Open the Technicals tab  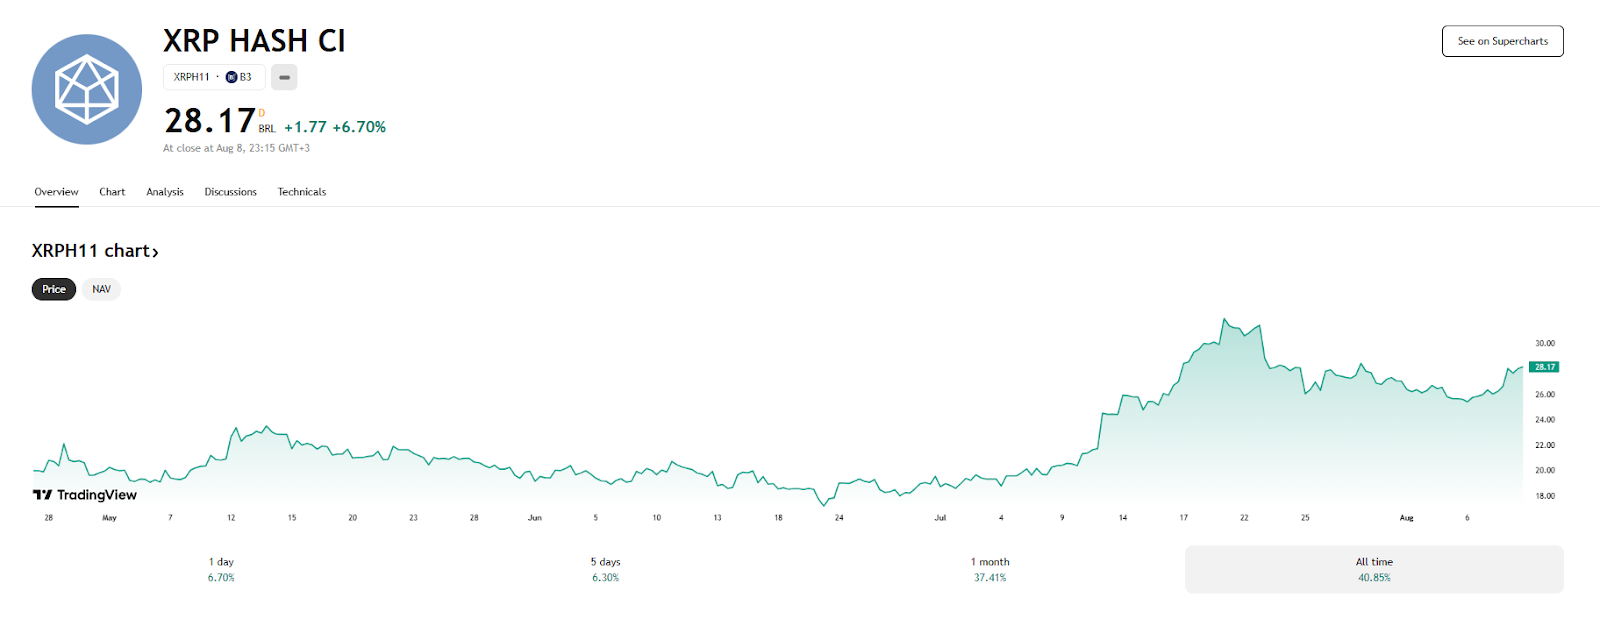pyautogui.click(x=302, y=192)
